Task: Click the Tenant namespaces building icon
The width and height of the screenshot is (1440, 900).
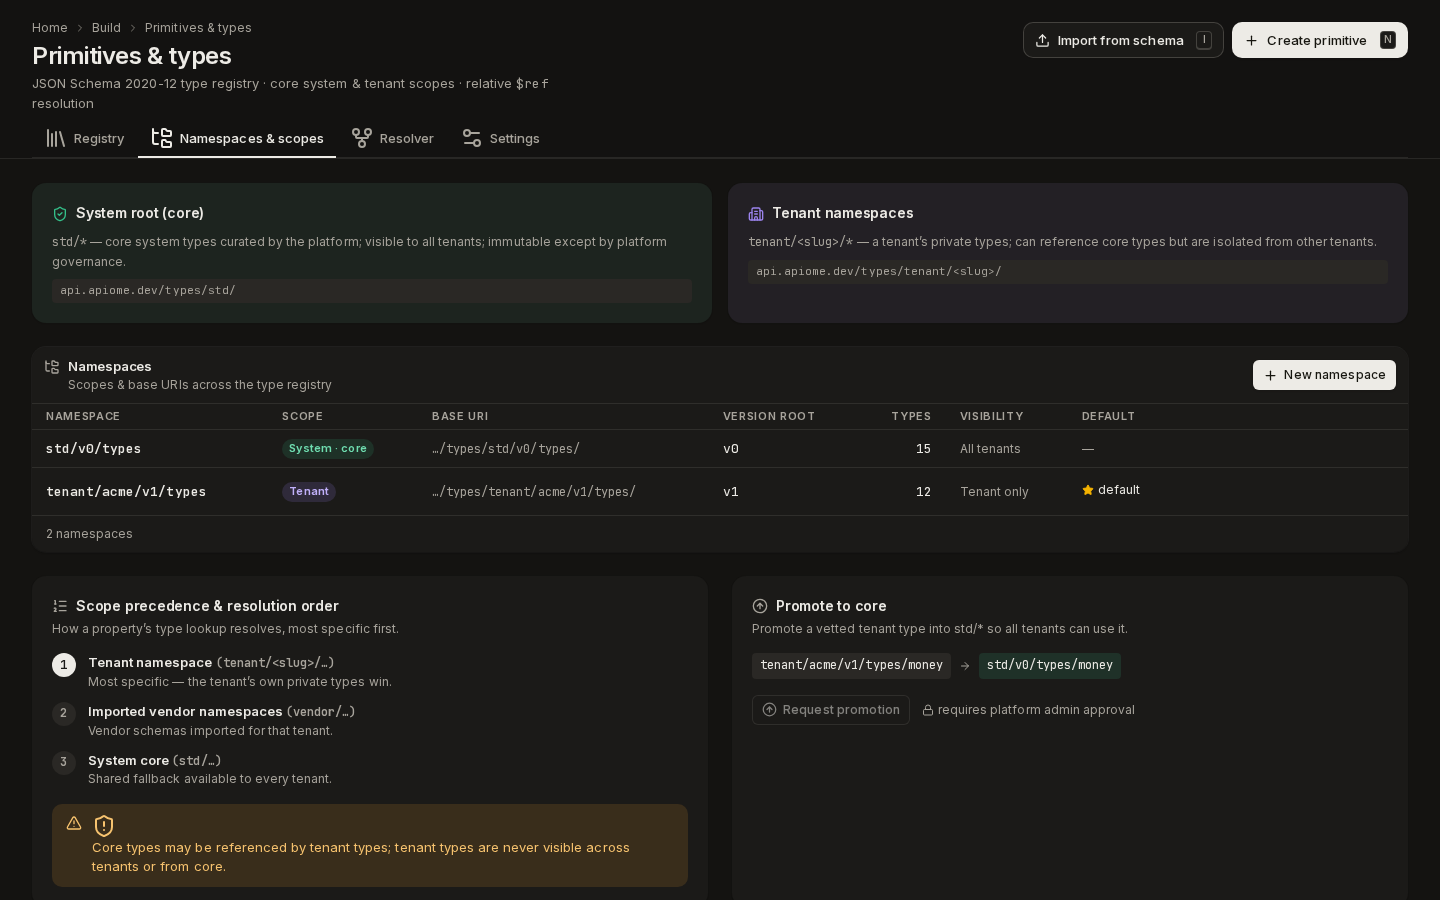Action: (756, 214)
